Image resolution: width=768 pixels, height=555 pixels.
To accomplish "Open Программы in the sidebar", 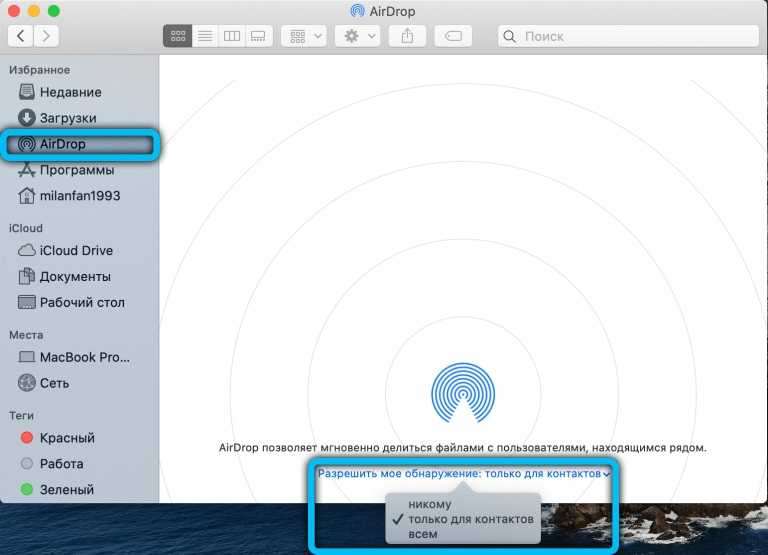I will click(80, 170).
